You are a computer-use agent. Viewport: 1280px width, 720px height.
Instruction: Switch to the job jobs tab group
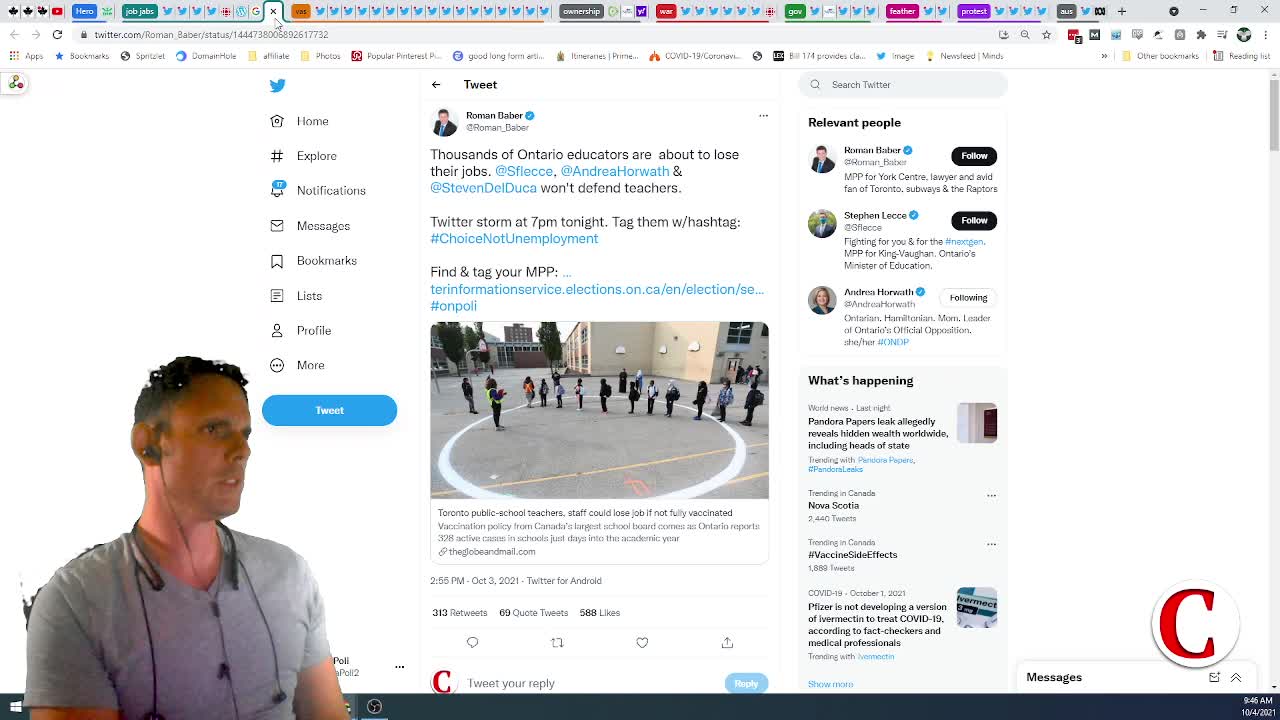pyautogui.click(x=139, y=11)
